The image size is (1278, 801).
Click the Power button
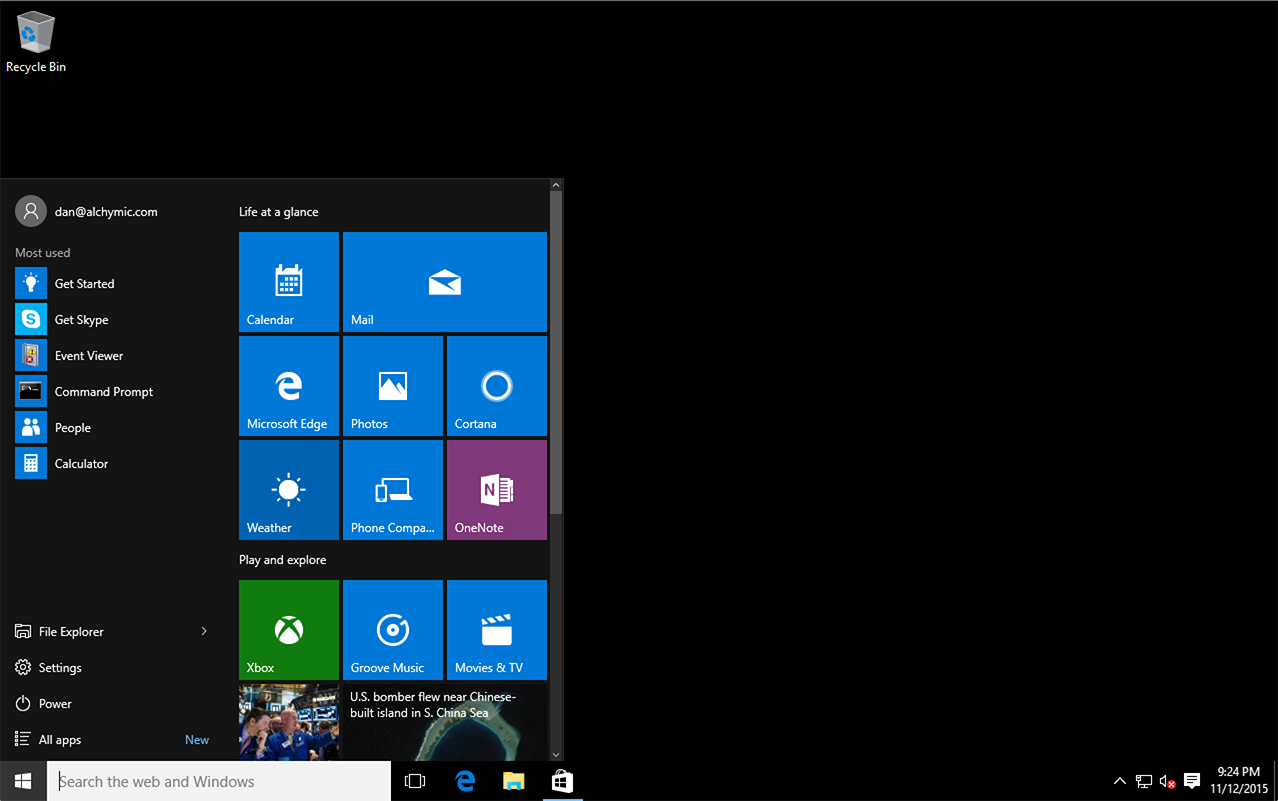point(55,704)
